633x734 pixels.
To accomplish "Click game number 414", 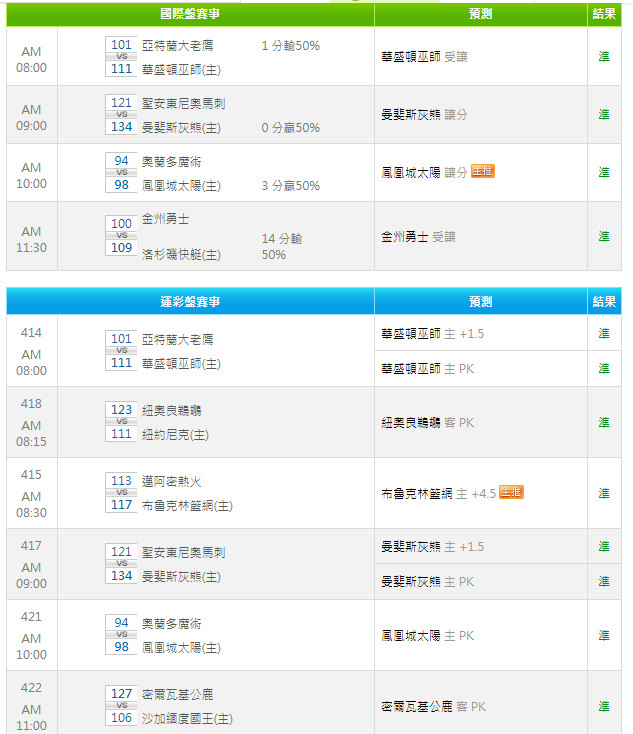I will coord(31,333).
